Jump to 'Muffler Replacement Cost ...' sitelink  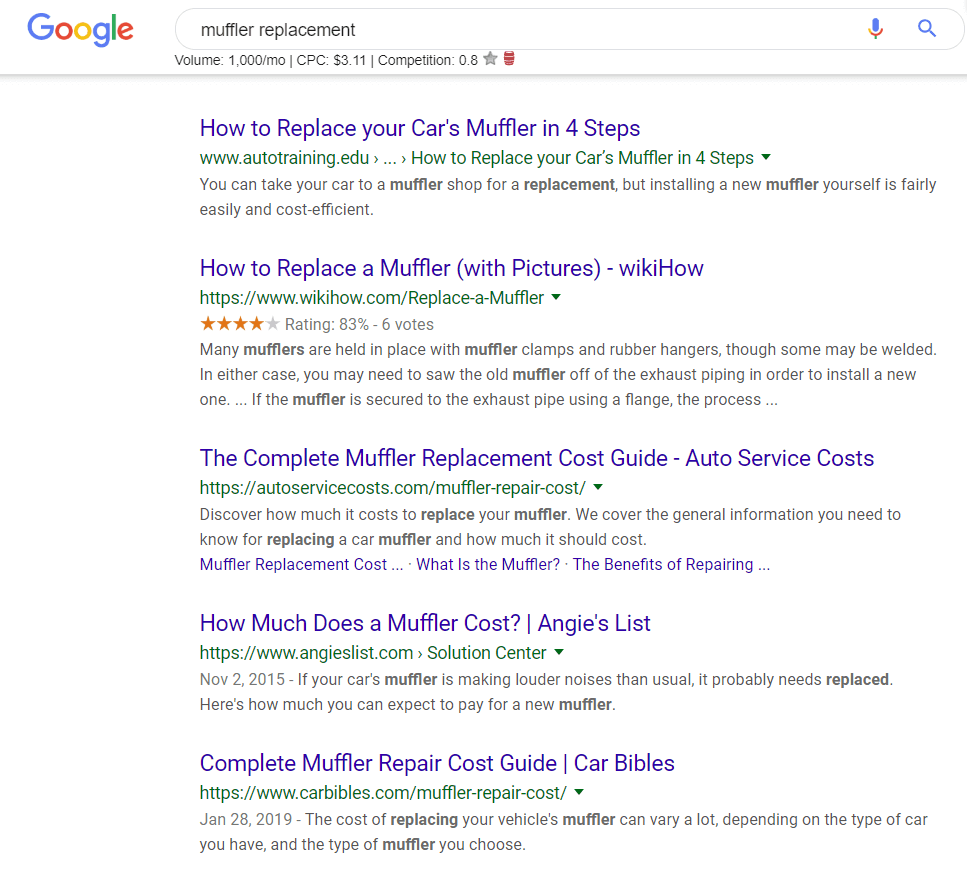coord(301,564)
